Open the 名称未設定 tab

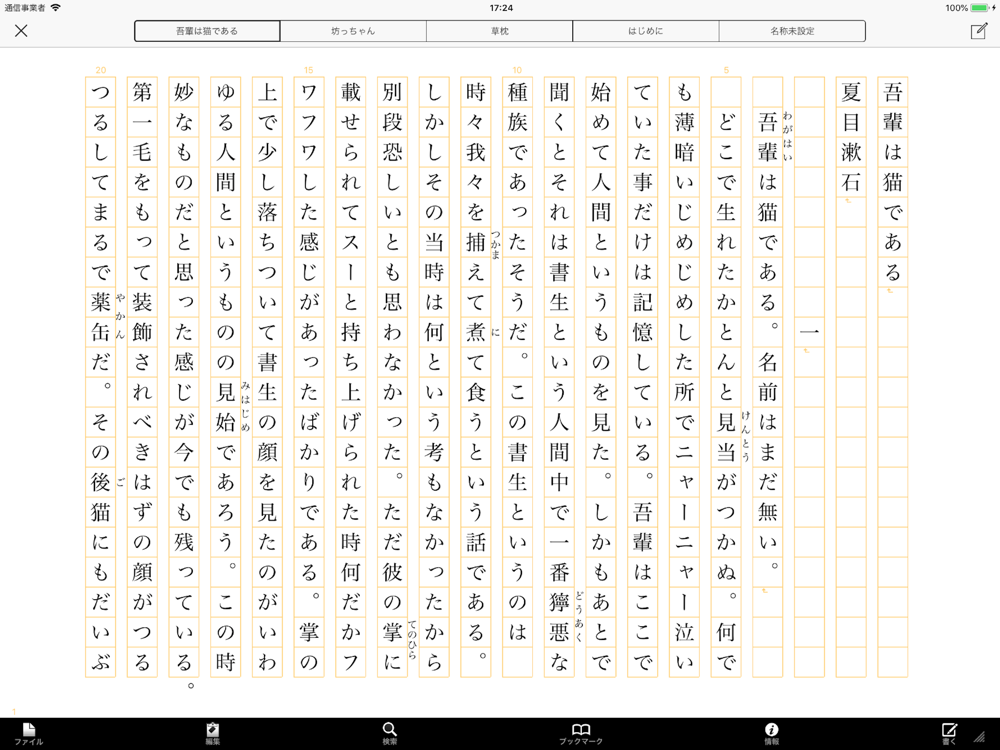click(792, 31)
